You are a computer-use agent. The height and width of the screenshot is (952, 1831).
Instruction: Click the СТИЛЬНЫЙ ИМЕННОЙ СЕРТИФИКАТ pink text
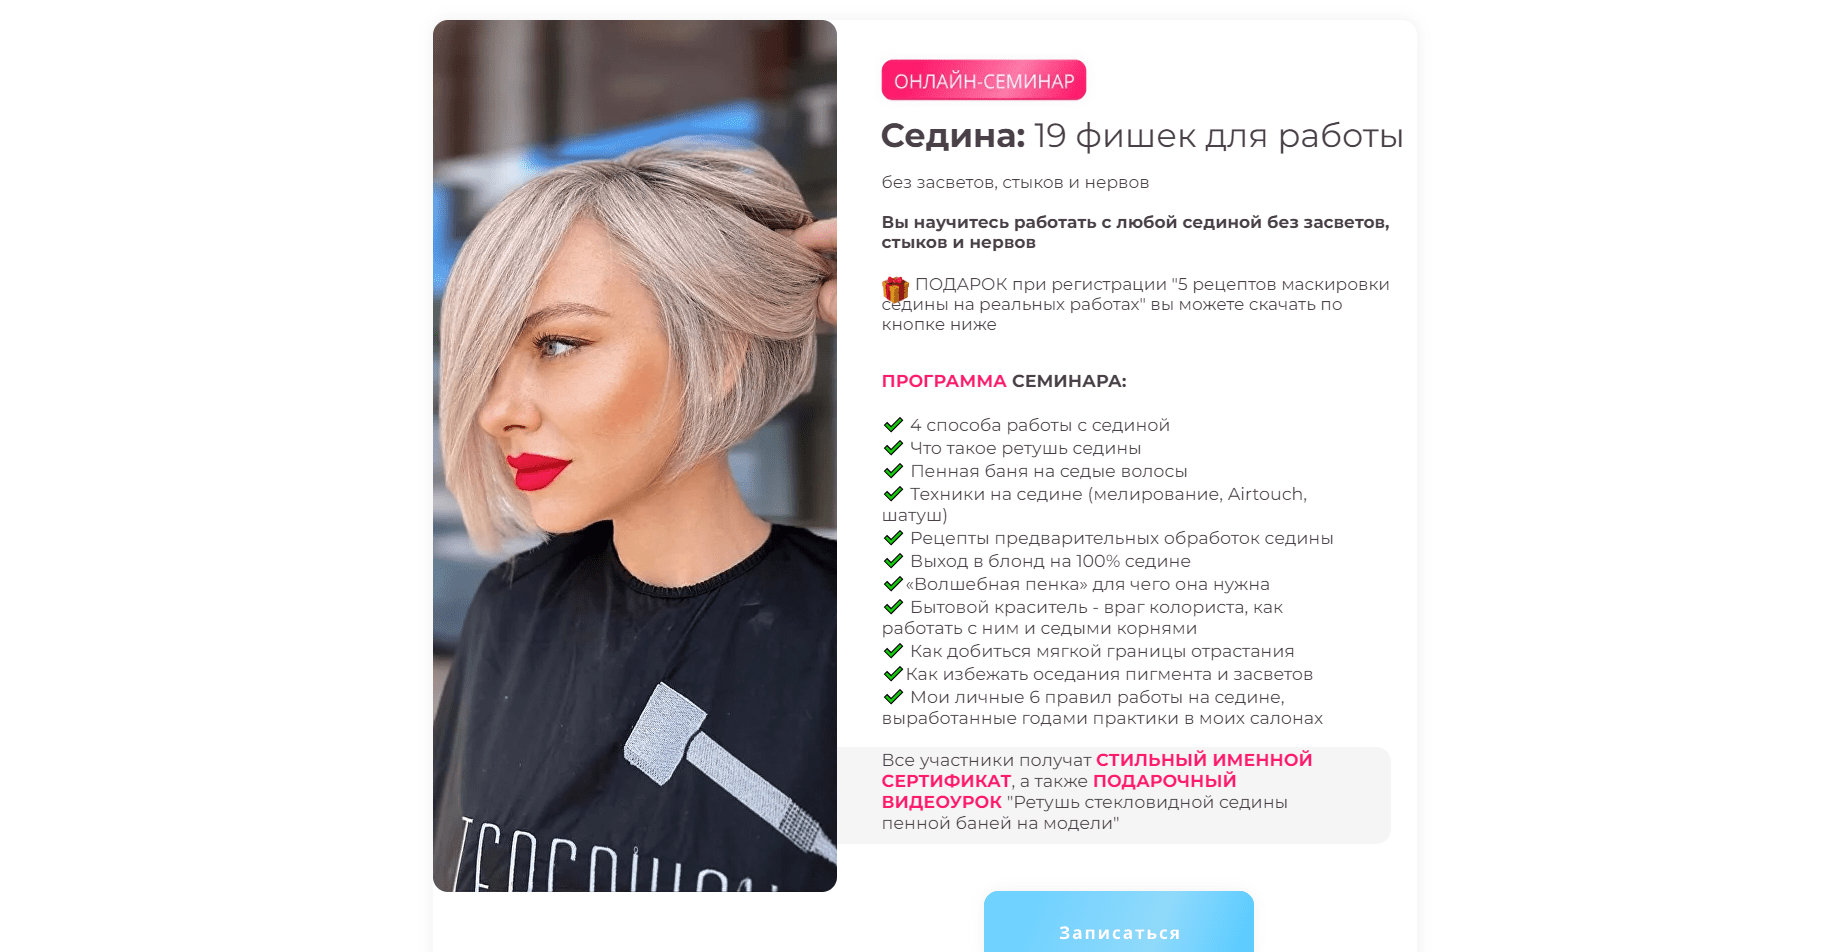click(1097, 770)
